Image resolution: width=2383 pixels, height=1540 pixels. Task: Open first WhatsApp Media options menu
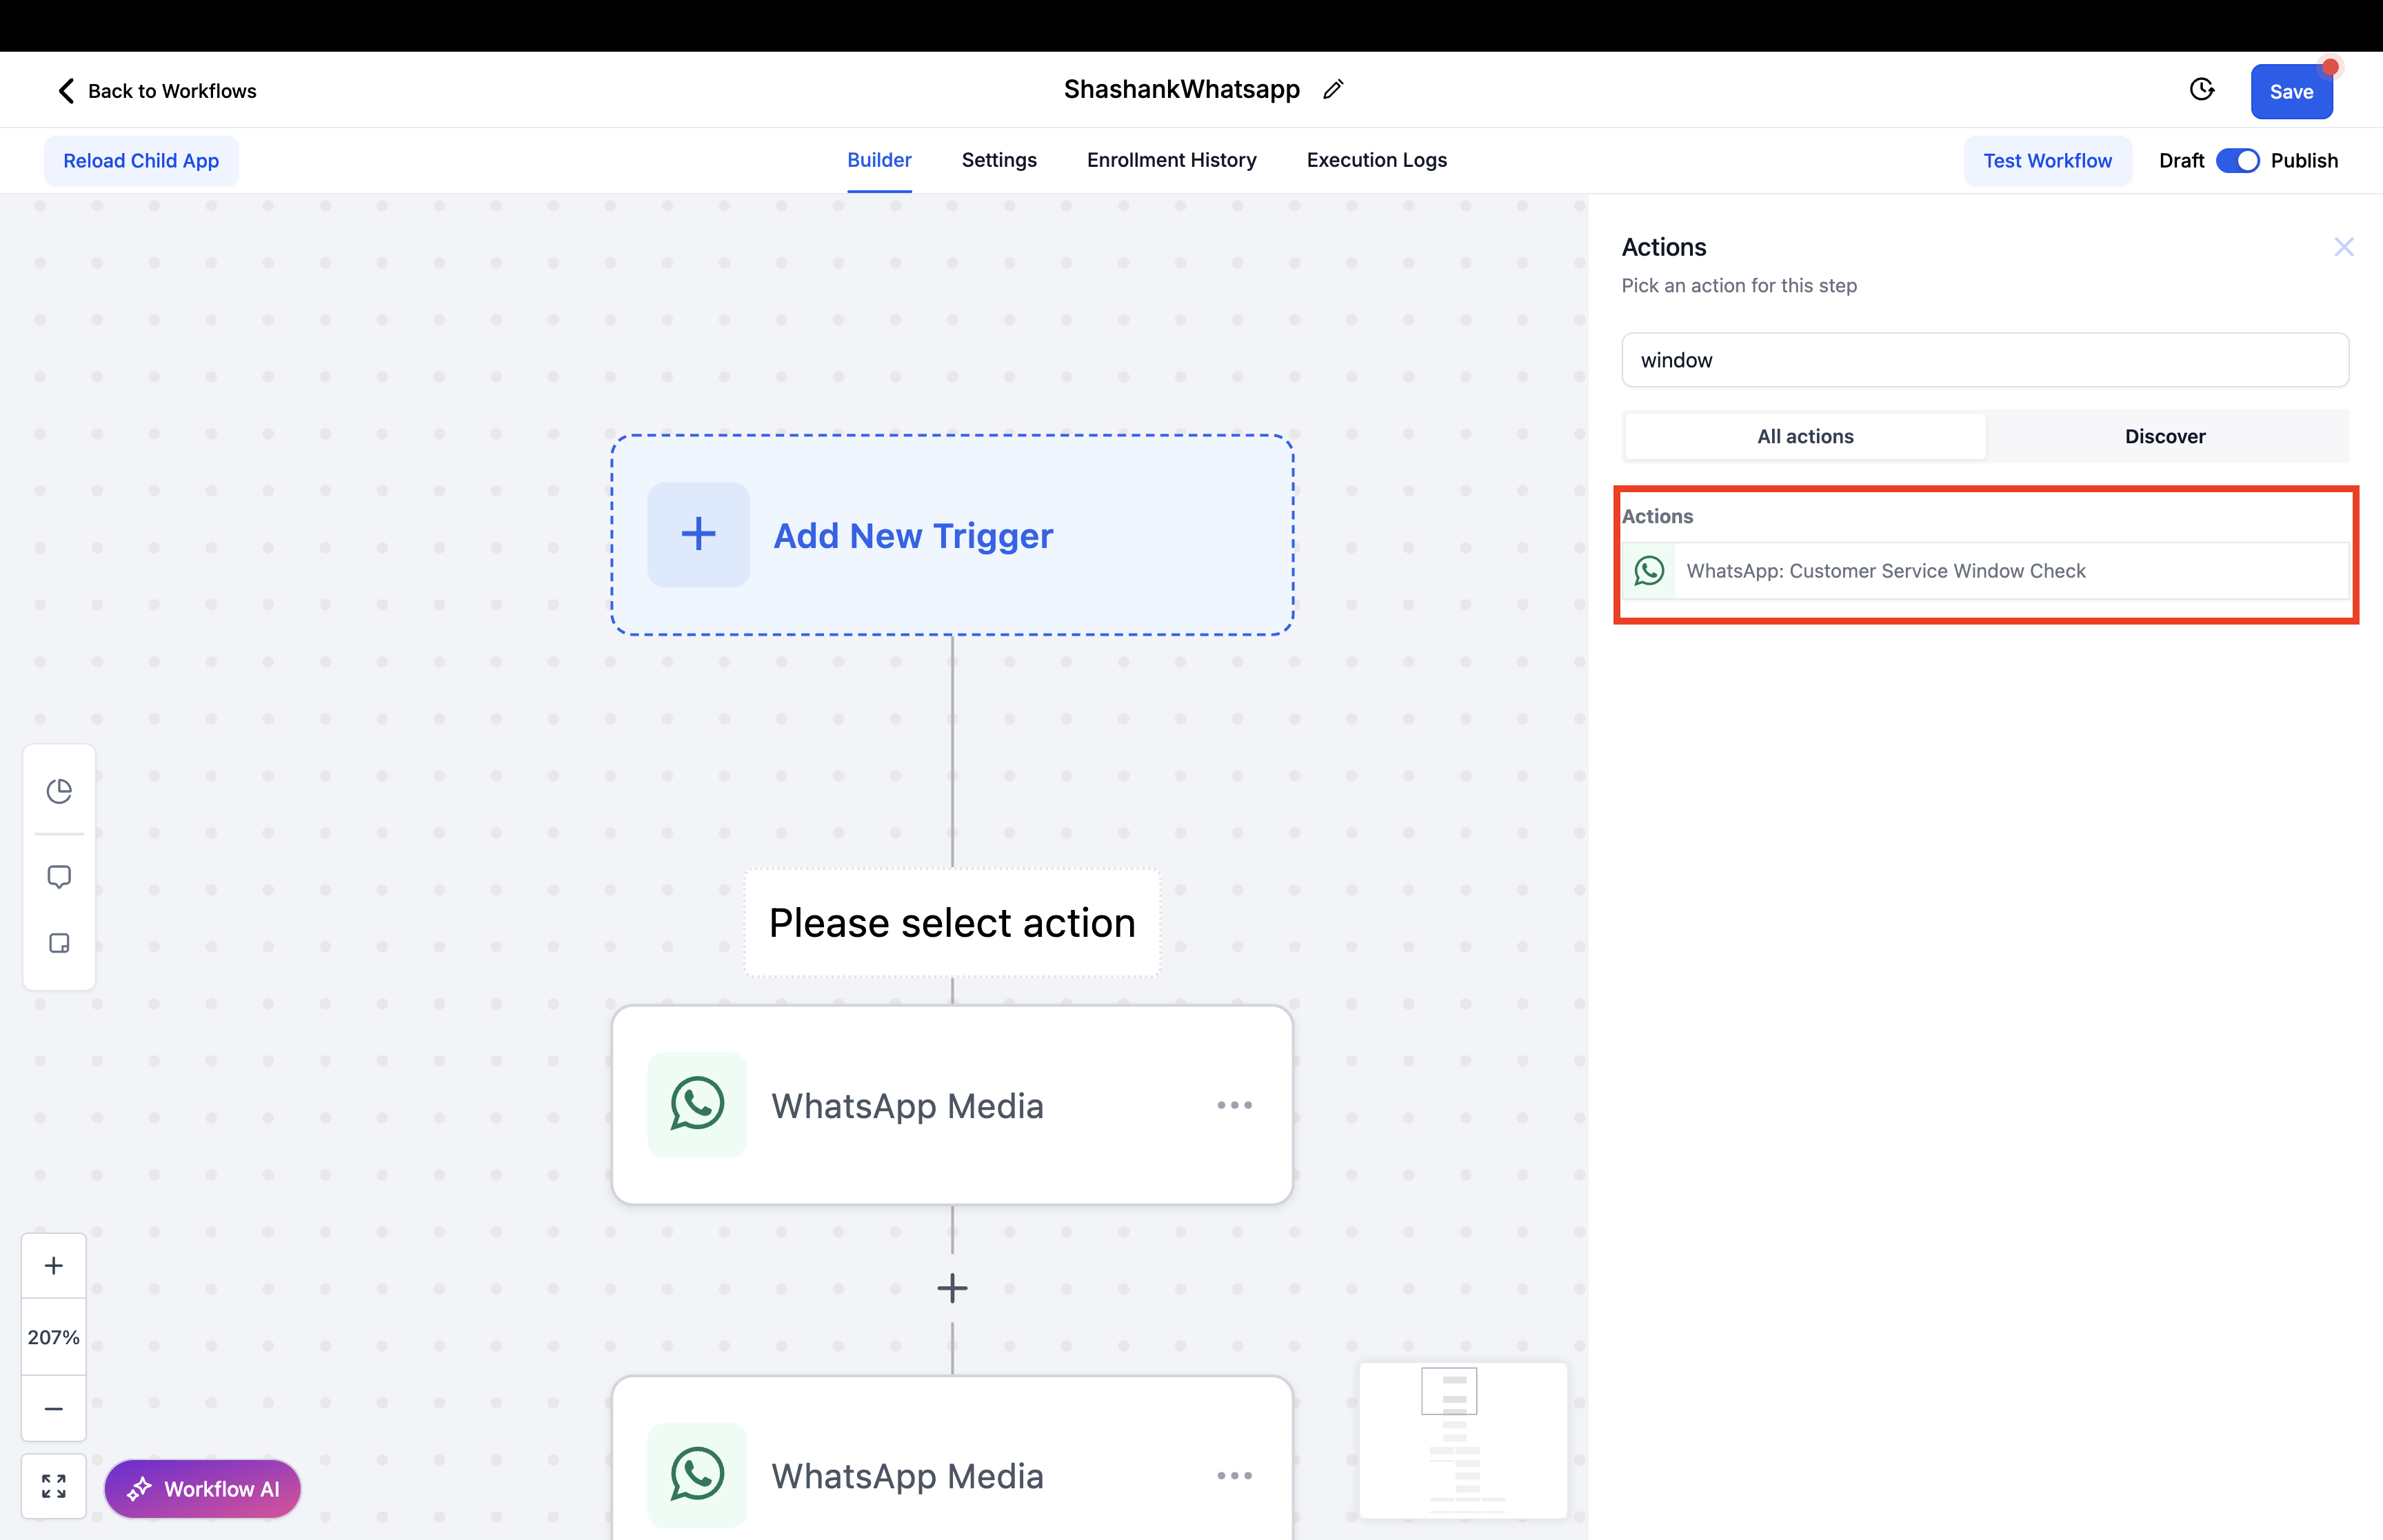pyautogui.click(x=1234, y=1105)
